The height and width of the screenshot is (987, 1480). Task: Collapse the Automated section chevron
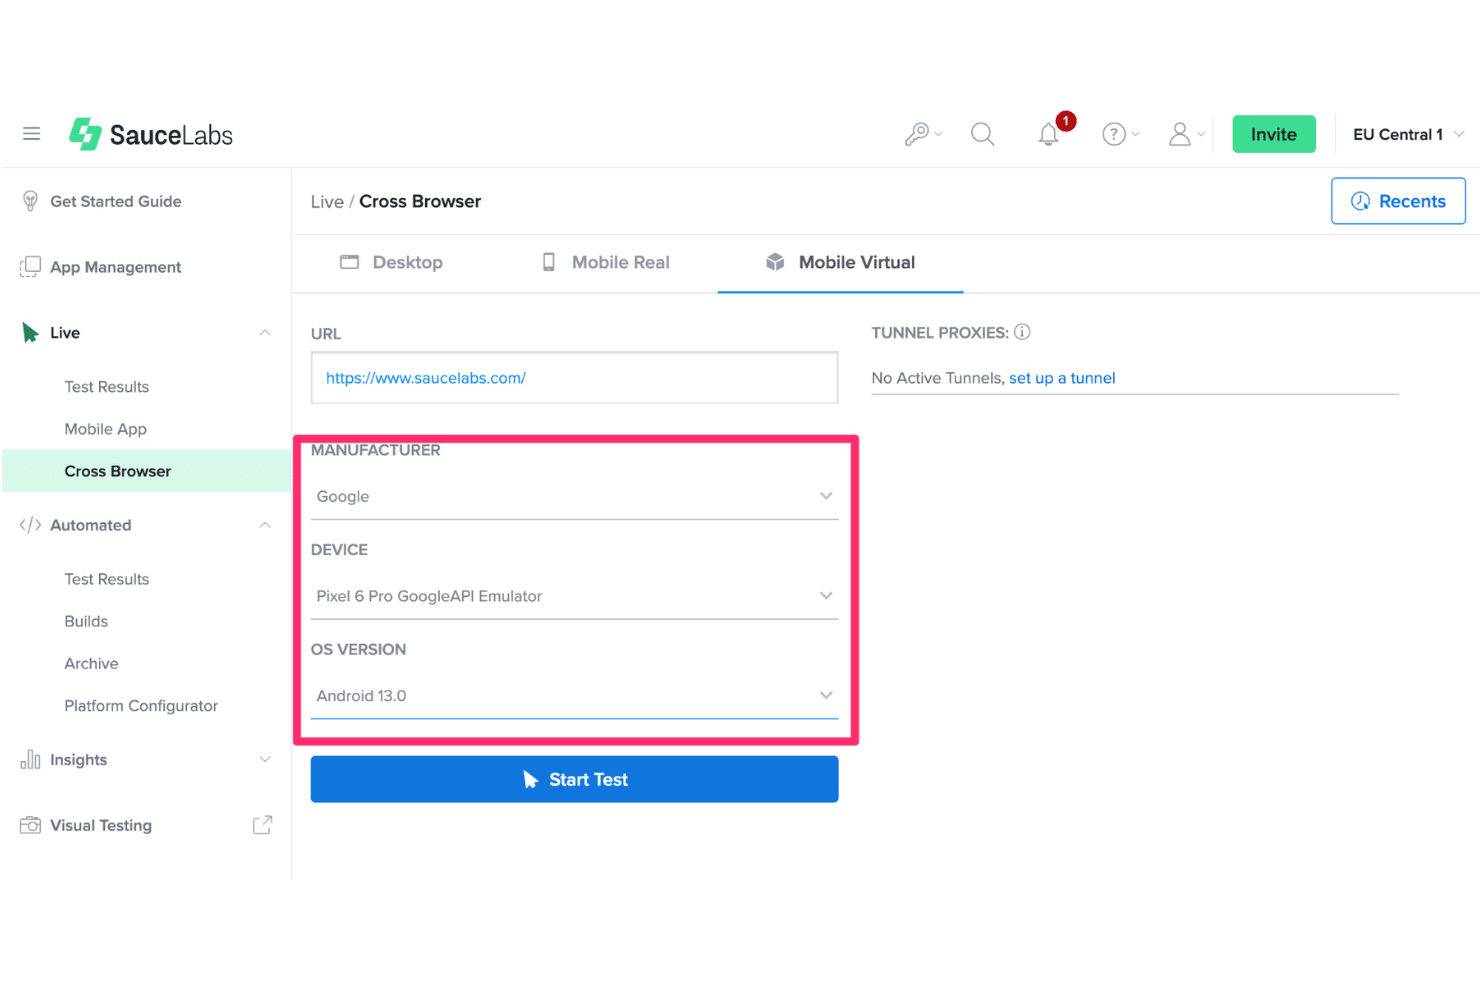click(265, 525)
